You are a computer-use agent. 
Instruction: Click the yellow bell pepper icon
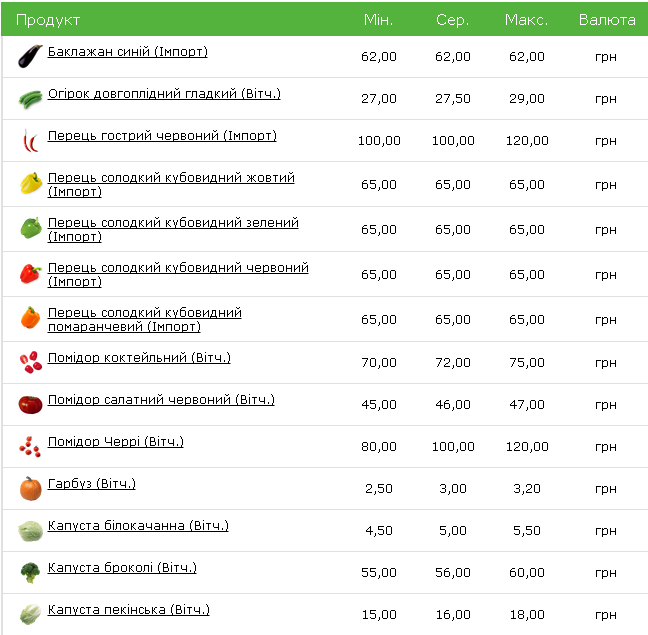[x=31, y=183]
